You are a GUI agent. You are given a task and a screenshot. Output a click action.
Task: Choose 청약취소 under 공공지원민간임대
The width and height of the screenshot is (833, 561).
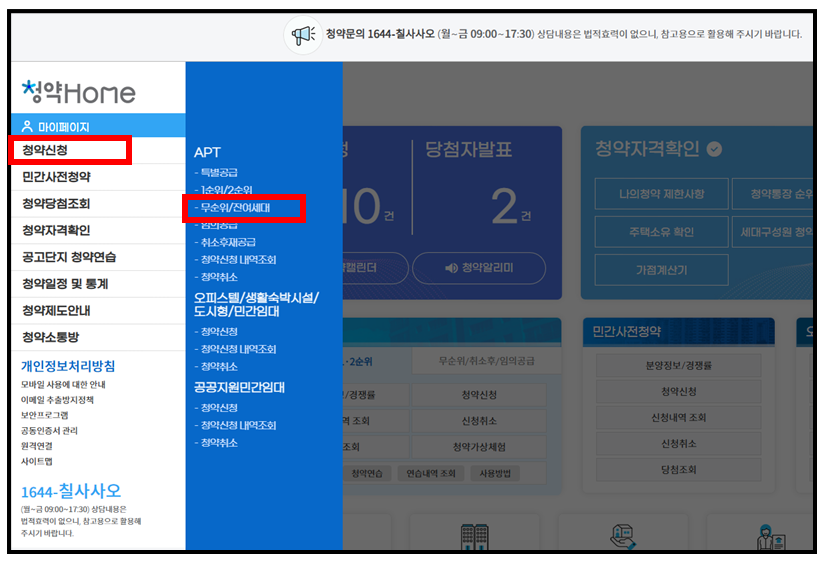coord(216,443)
